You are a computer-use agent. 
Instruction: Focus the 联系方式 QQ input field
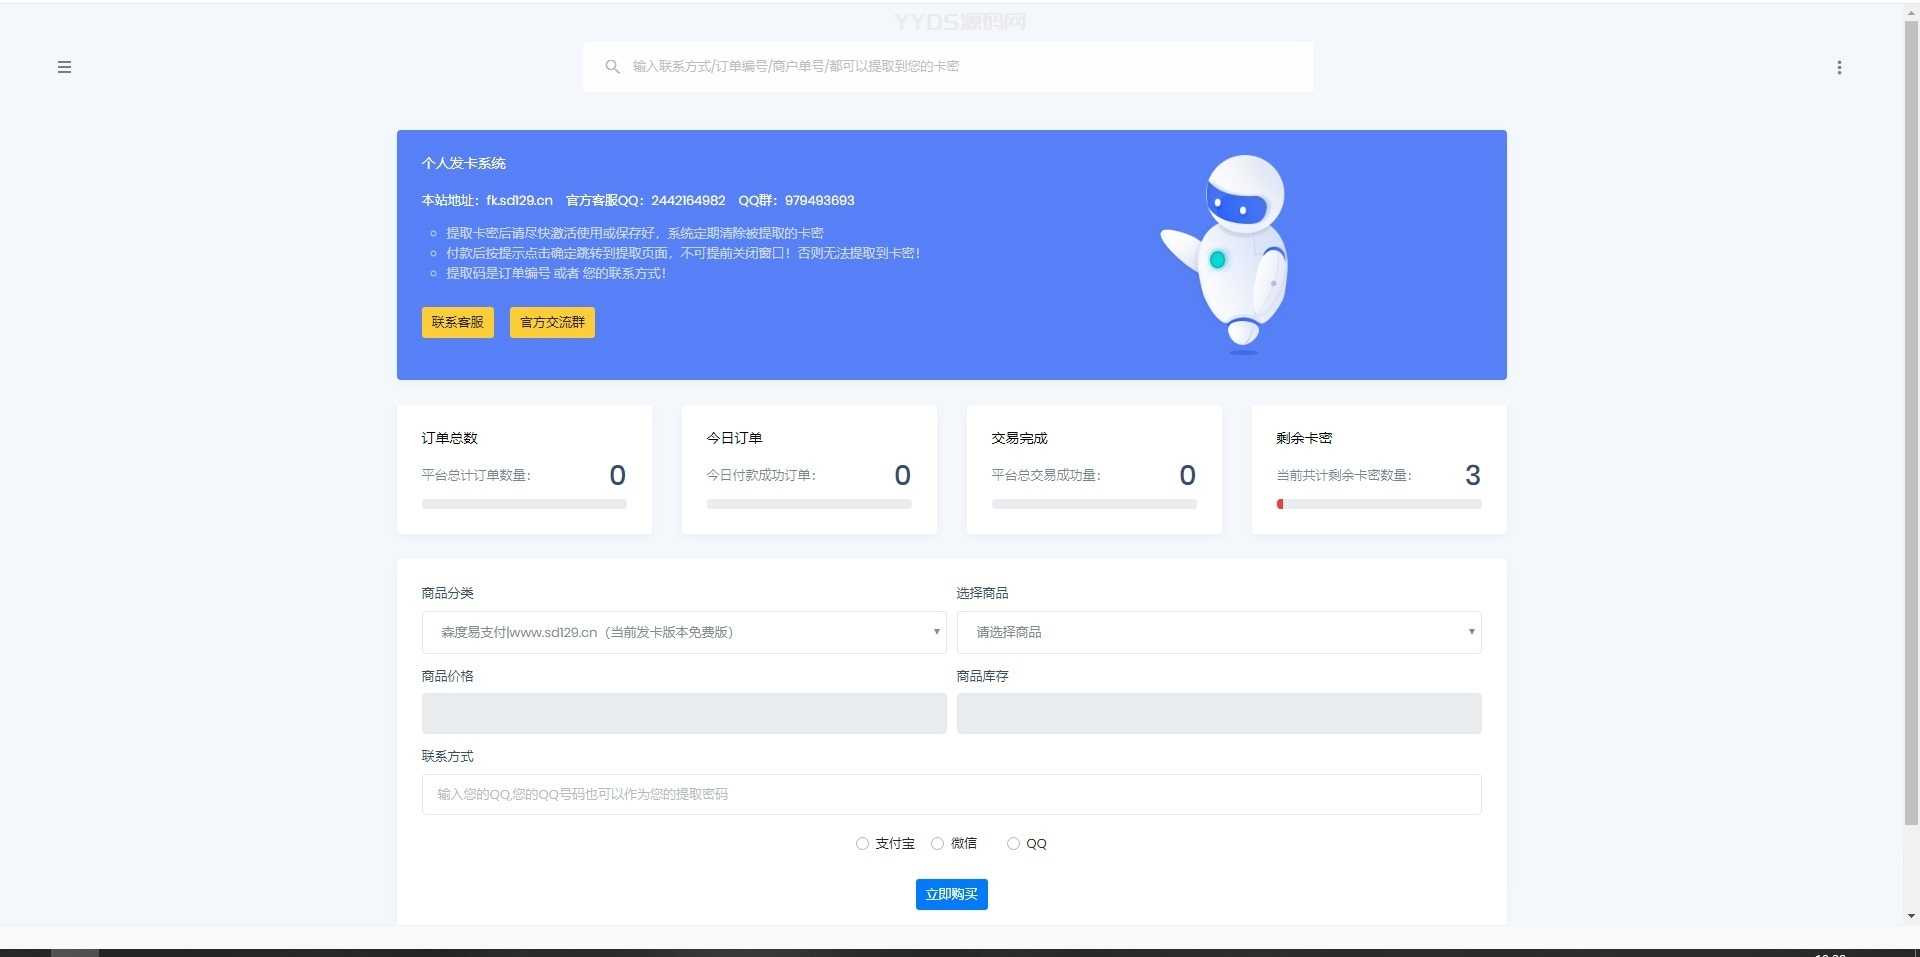coord(950,794)
